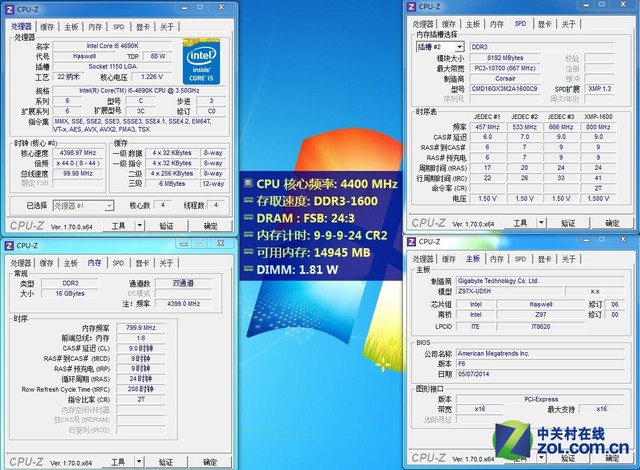Click the 208 时钟 tRFC value
The image size is (640, 470).
point(141,389)
